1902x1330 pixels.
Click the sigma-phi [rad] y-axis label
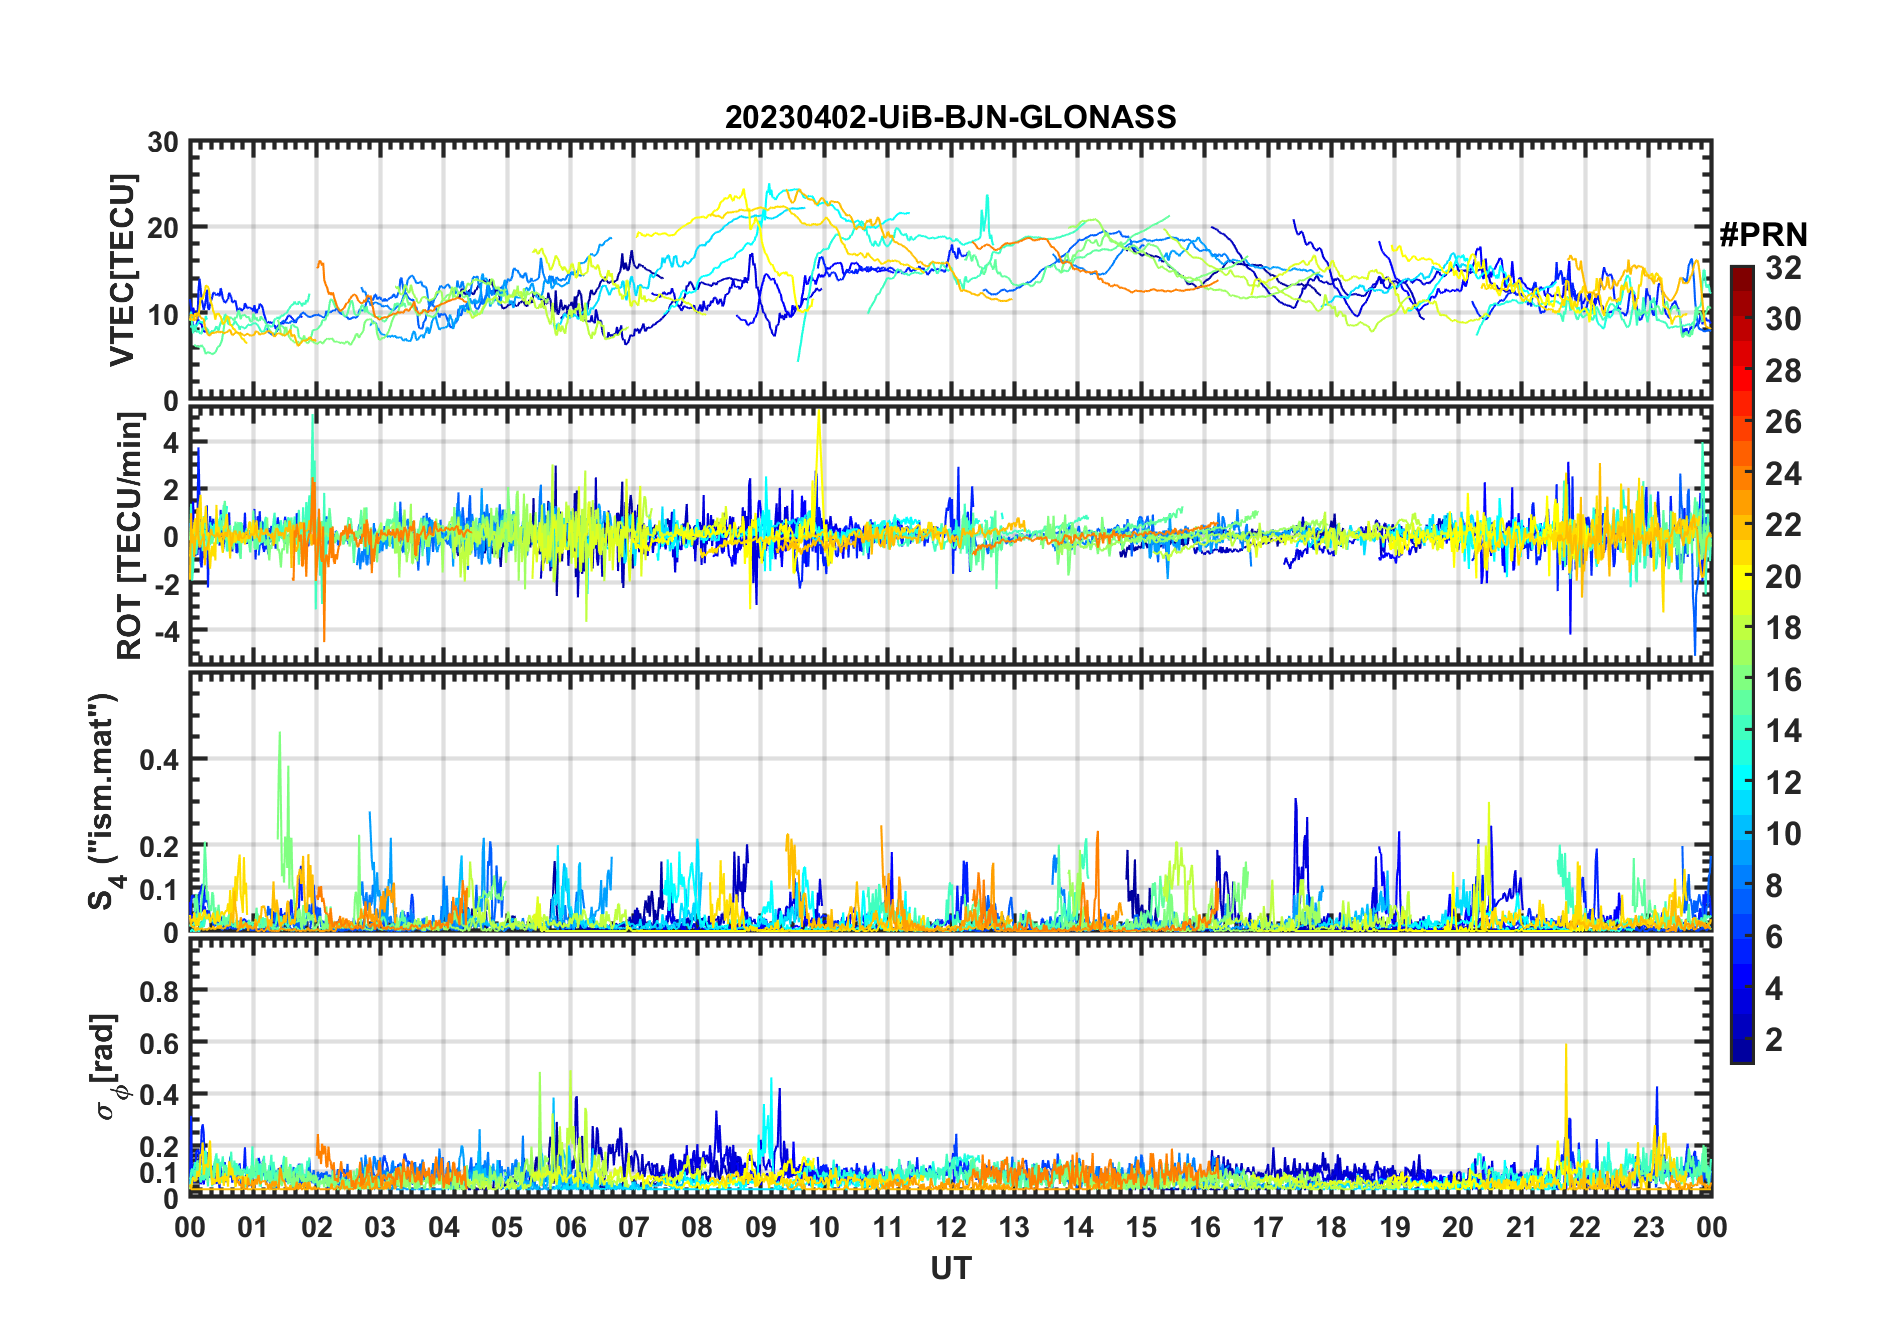click(108, 1066)
